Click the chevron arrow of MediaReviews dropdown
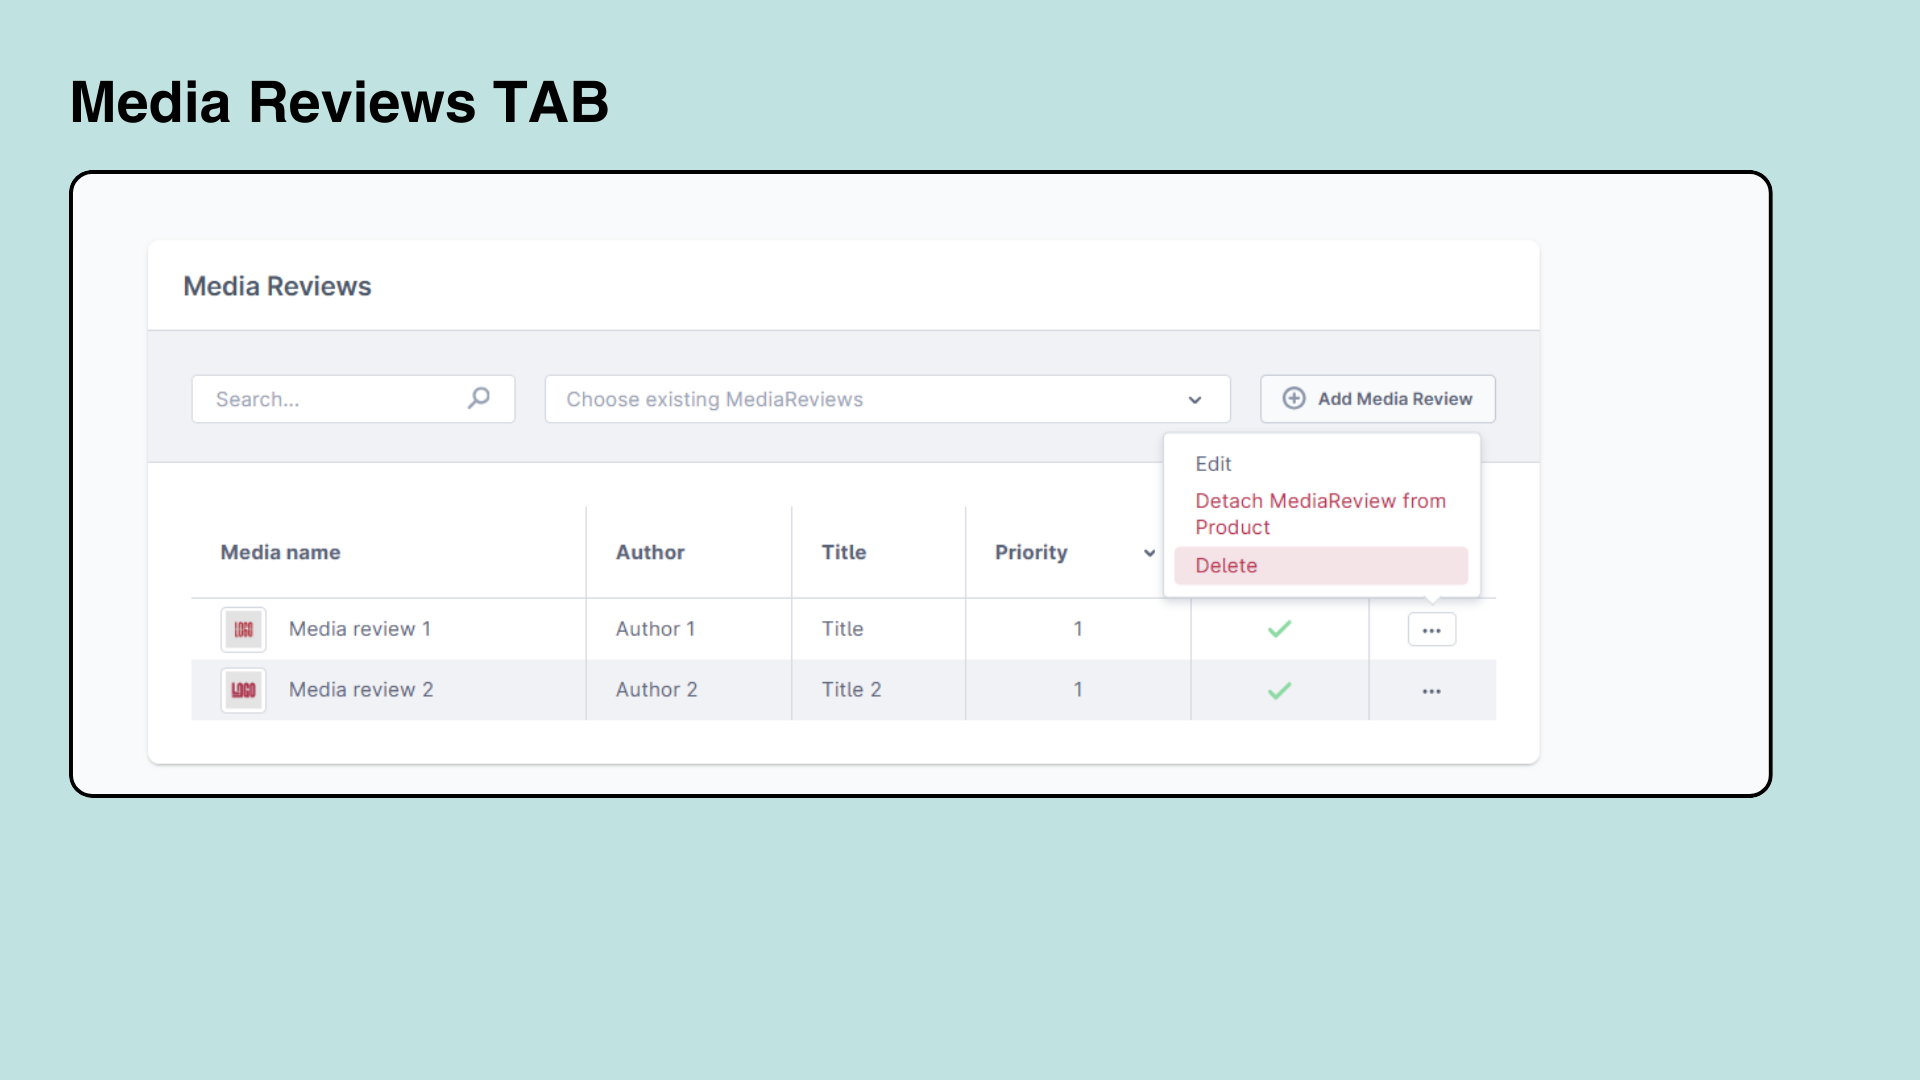The image size is (1920, 1080). [1195, 400]
